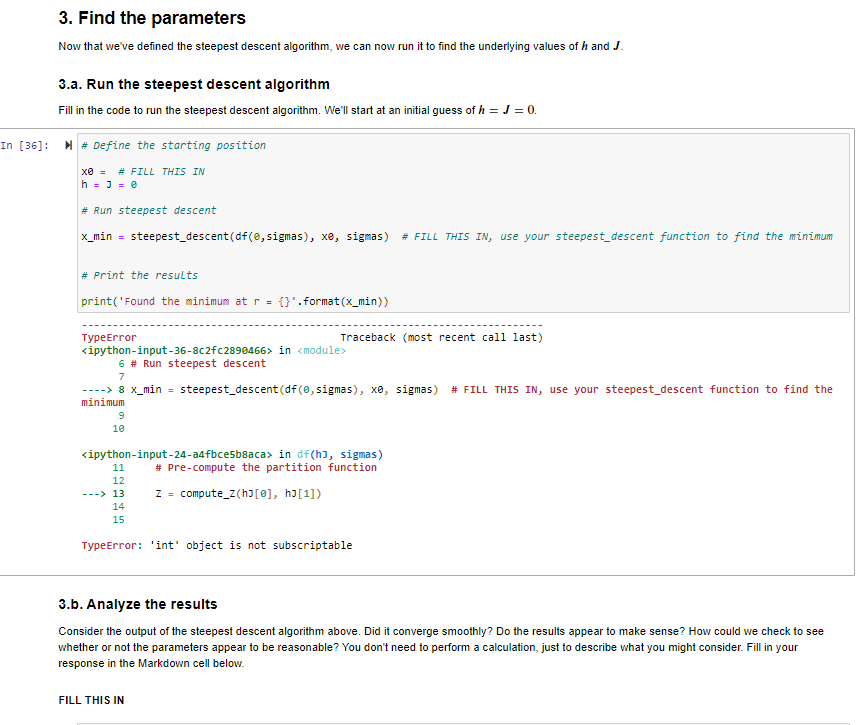The width and height of the screenshot is (860, 725).
Task: Click the 'Fill in the code to run' instruction text
Action: [297, 110]
